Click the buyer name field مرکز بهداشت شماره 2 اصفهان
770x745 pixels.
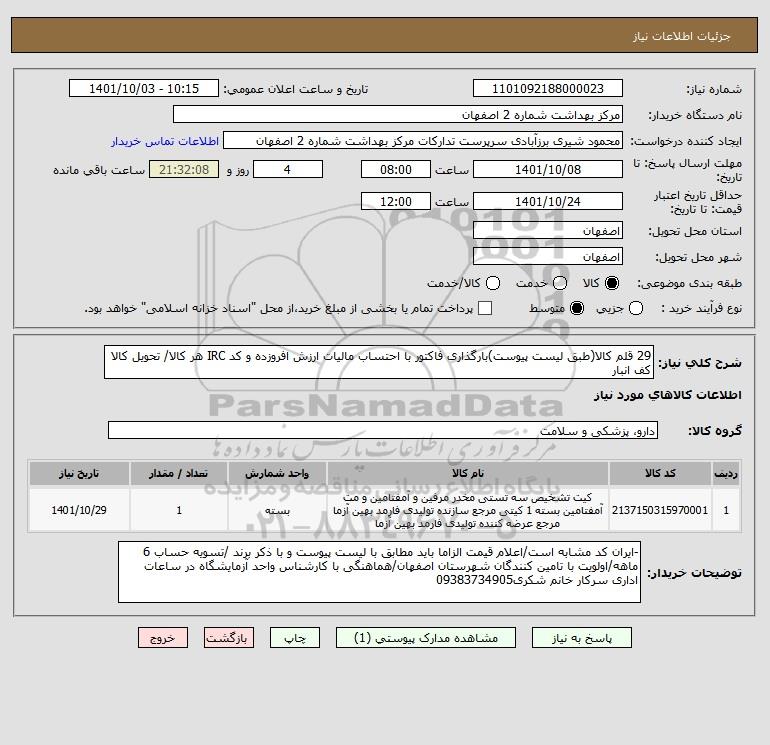coord(398,114)
